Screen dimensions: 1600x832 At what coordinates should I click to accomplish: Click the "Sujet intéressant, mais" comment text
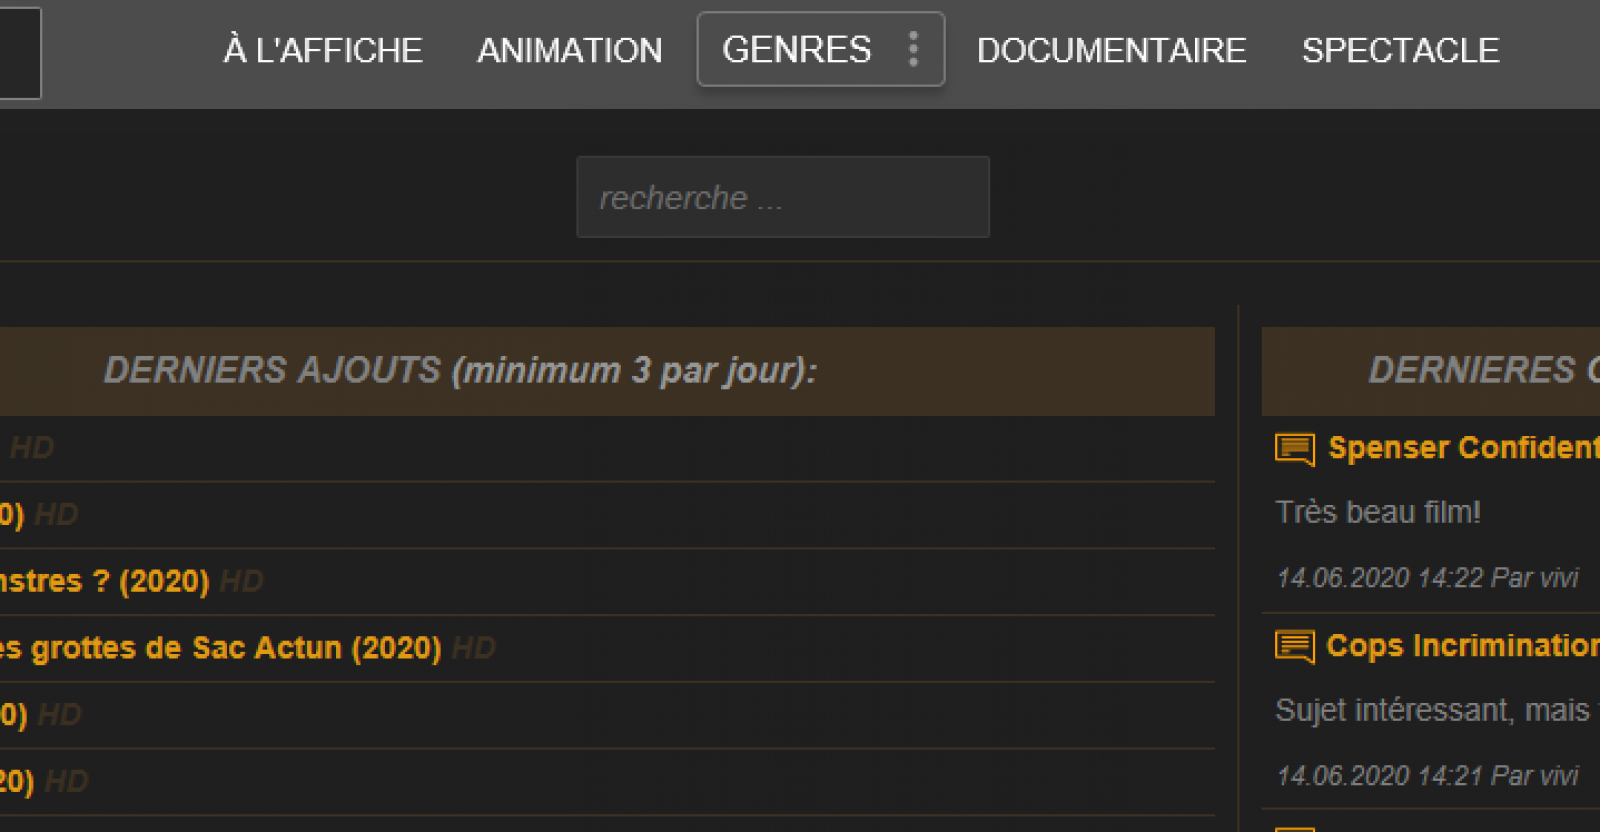point(1431,710)
